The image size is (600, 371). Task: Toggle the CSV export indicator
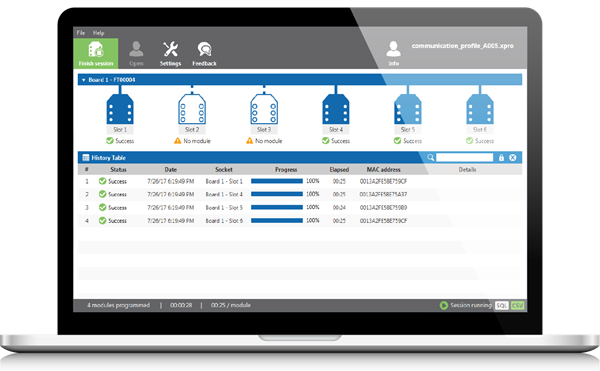click(517, 305)
